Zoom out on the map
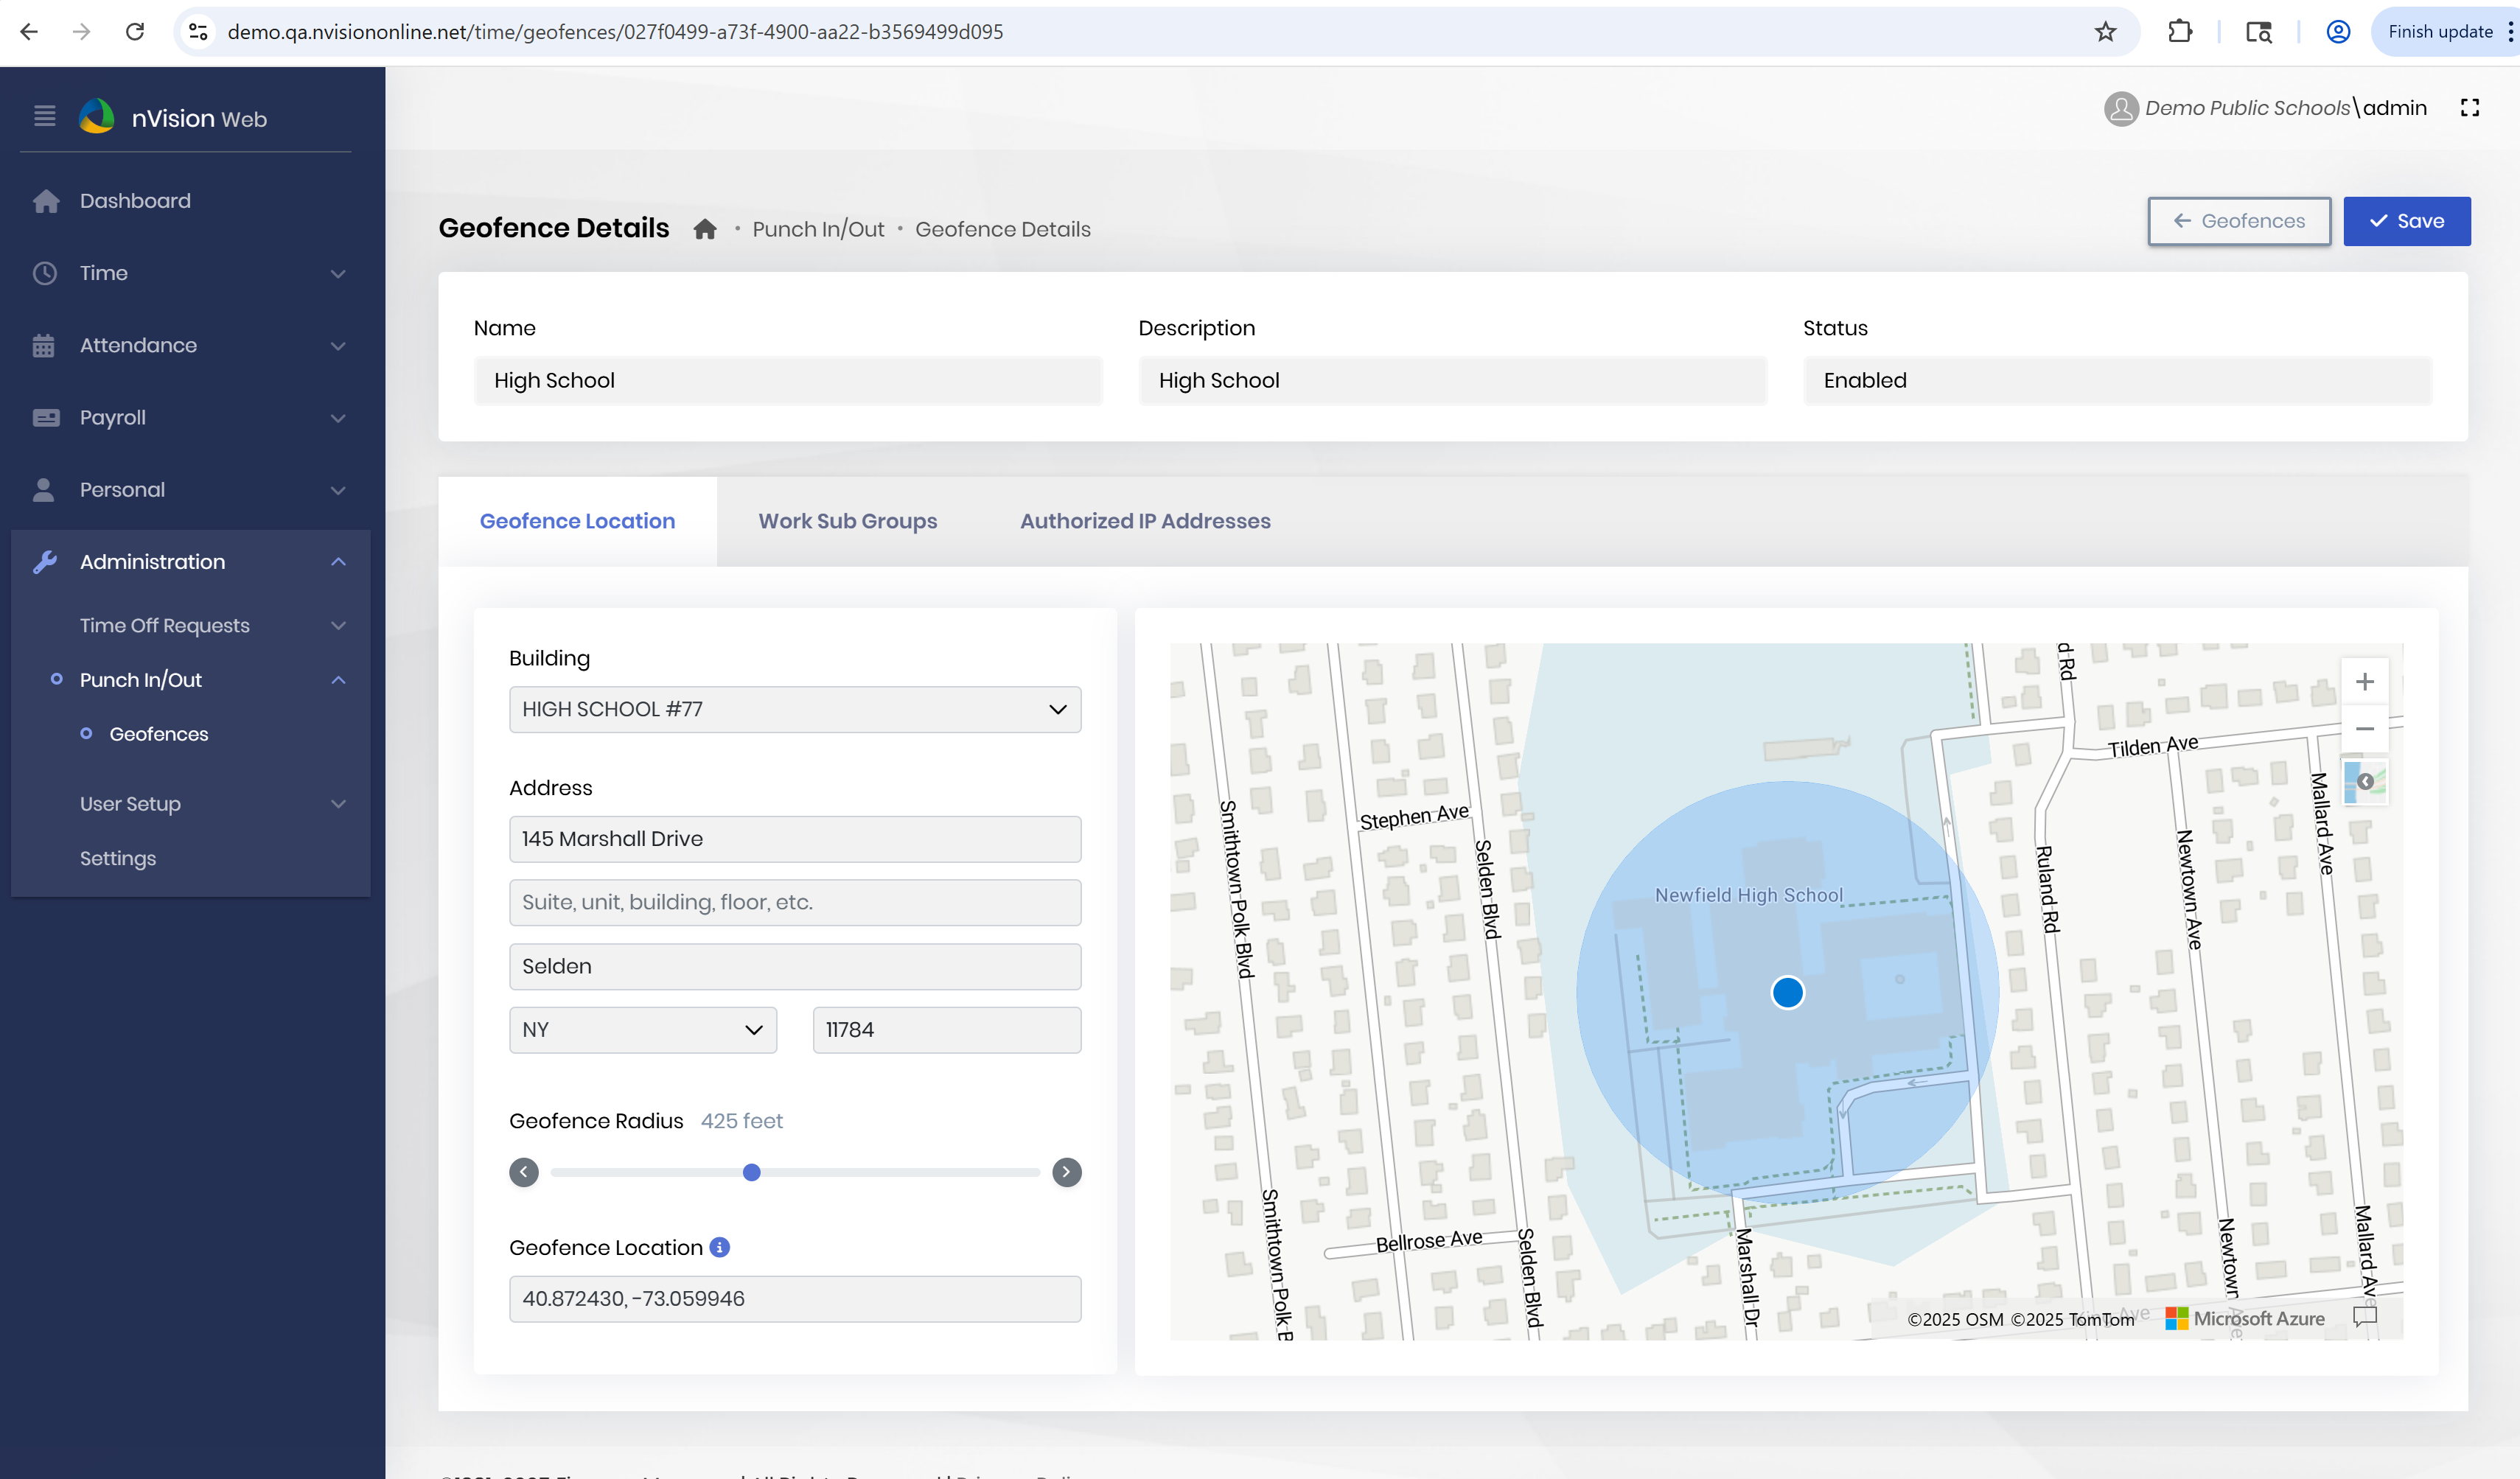 point(2364,729)
